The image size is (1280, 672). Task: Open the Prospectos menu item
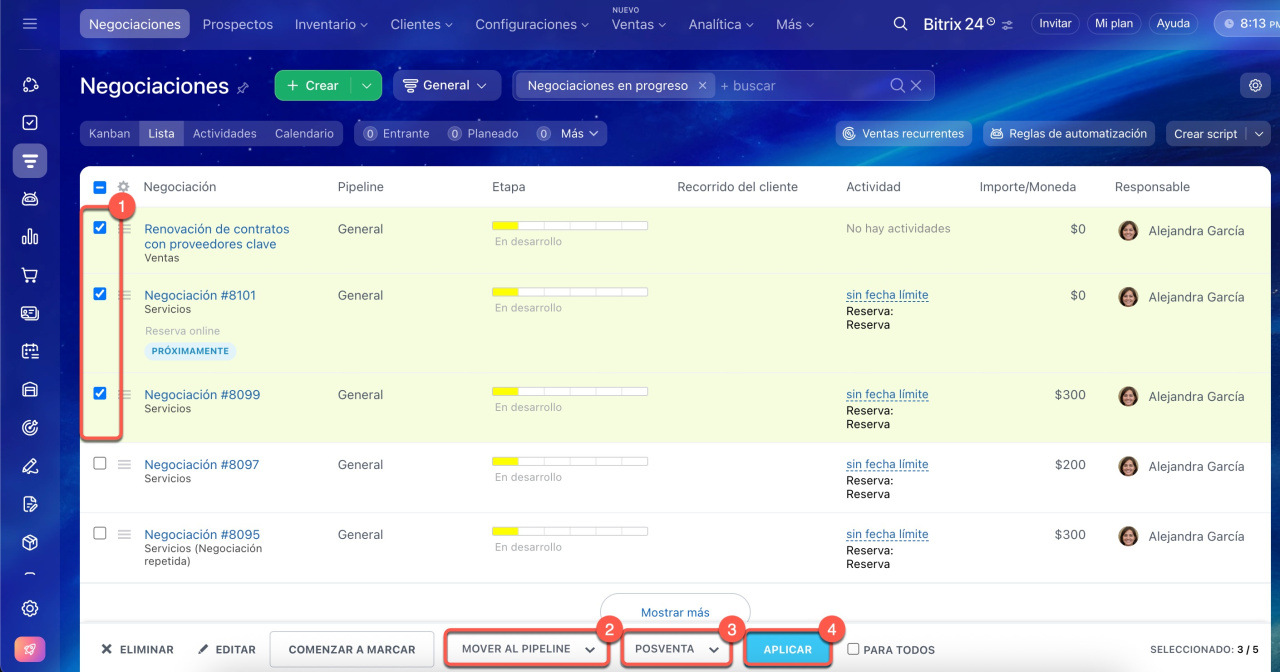[237, 24]
